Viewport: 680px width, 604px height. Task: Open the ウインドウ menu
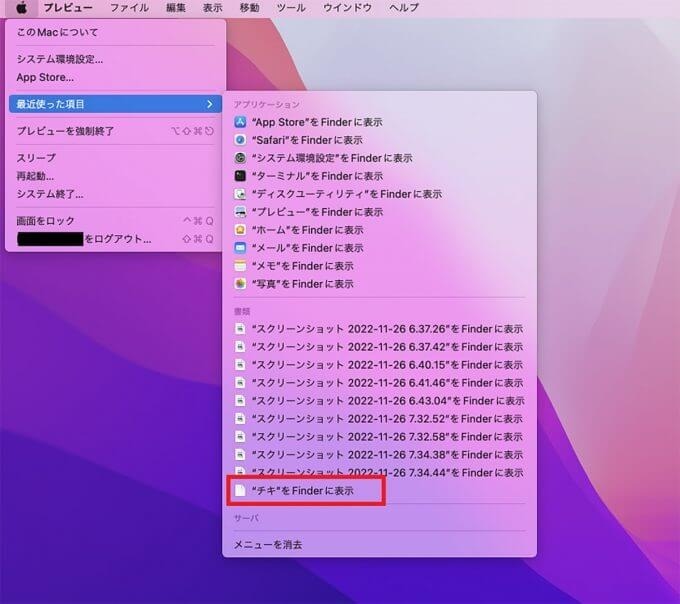click(347, 8)
